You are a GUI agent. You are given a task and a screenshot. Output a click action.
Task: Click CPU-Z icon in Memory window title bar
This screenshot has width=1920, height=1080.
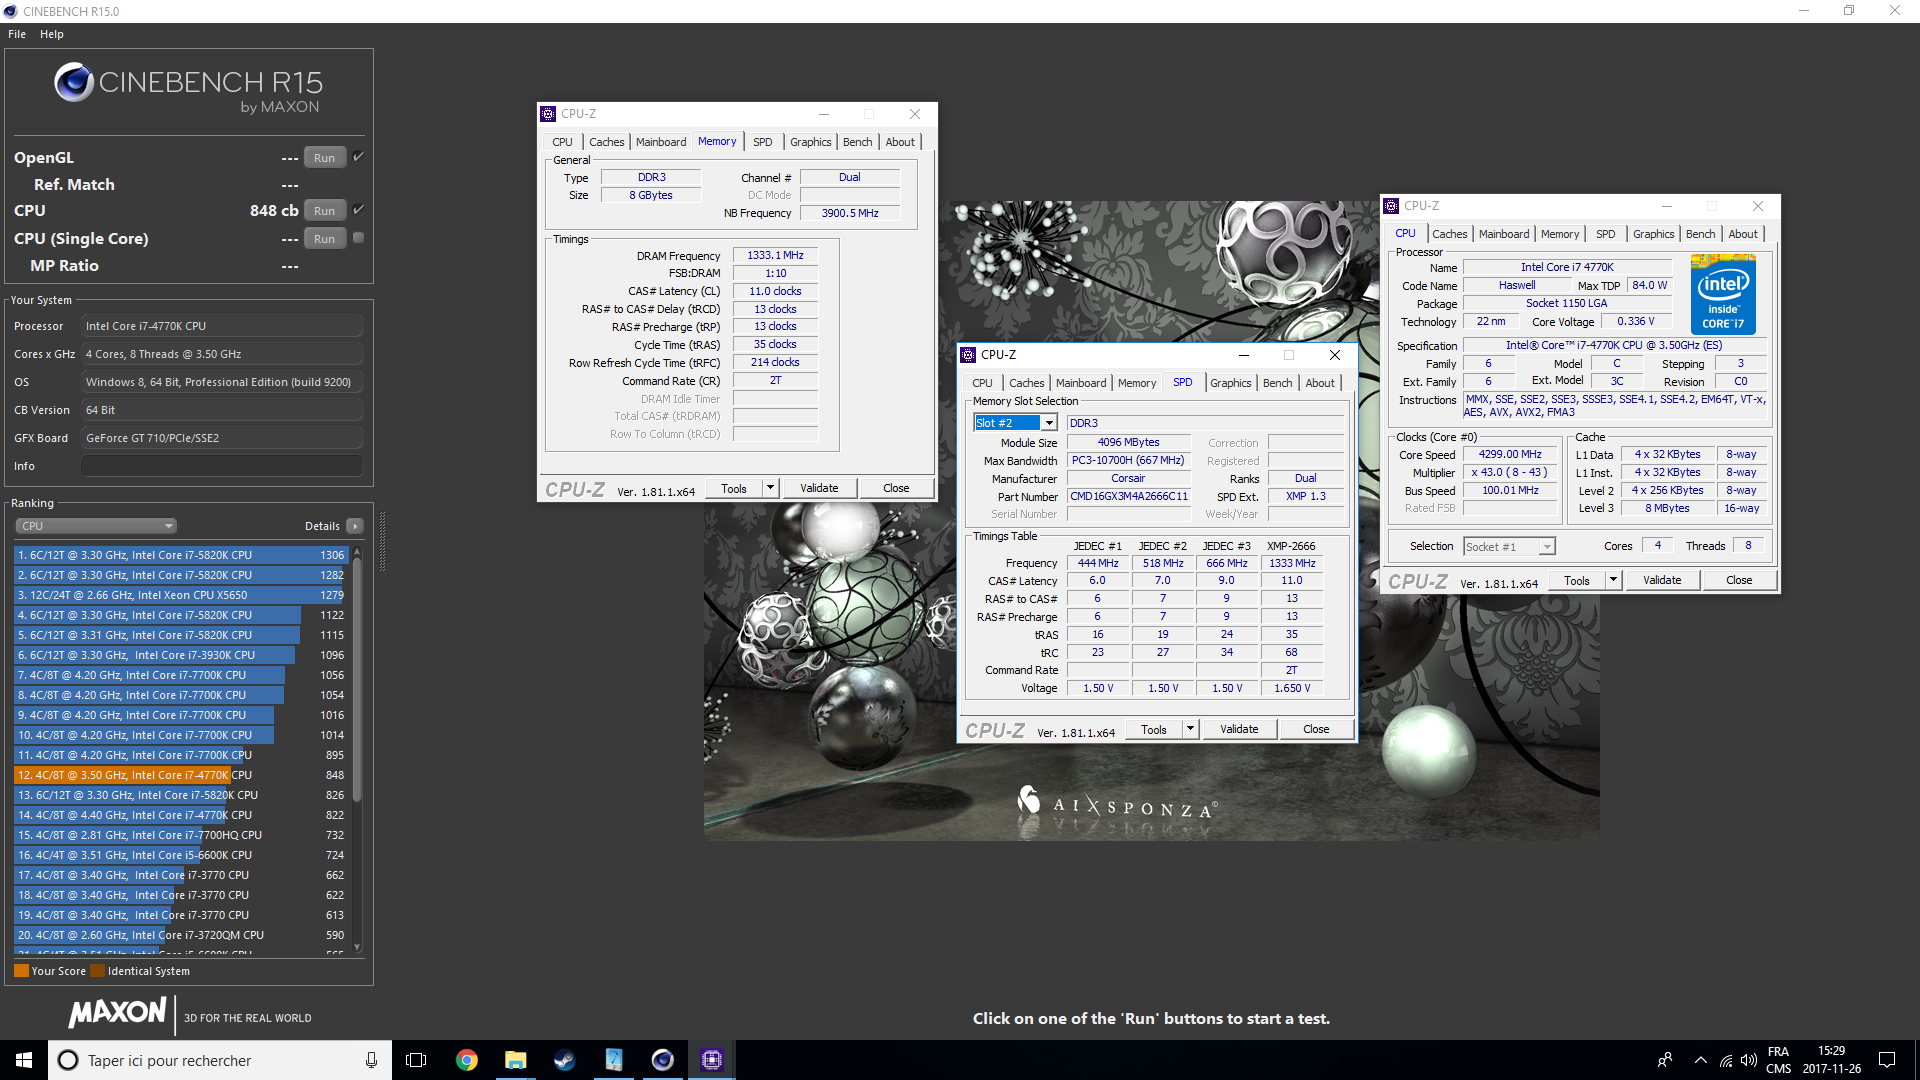pyautogui.click(x=548, y=114)
